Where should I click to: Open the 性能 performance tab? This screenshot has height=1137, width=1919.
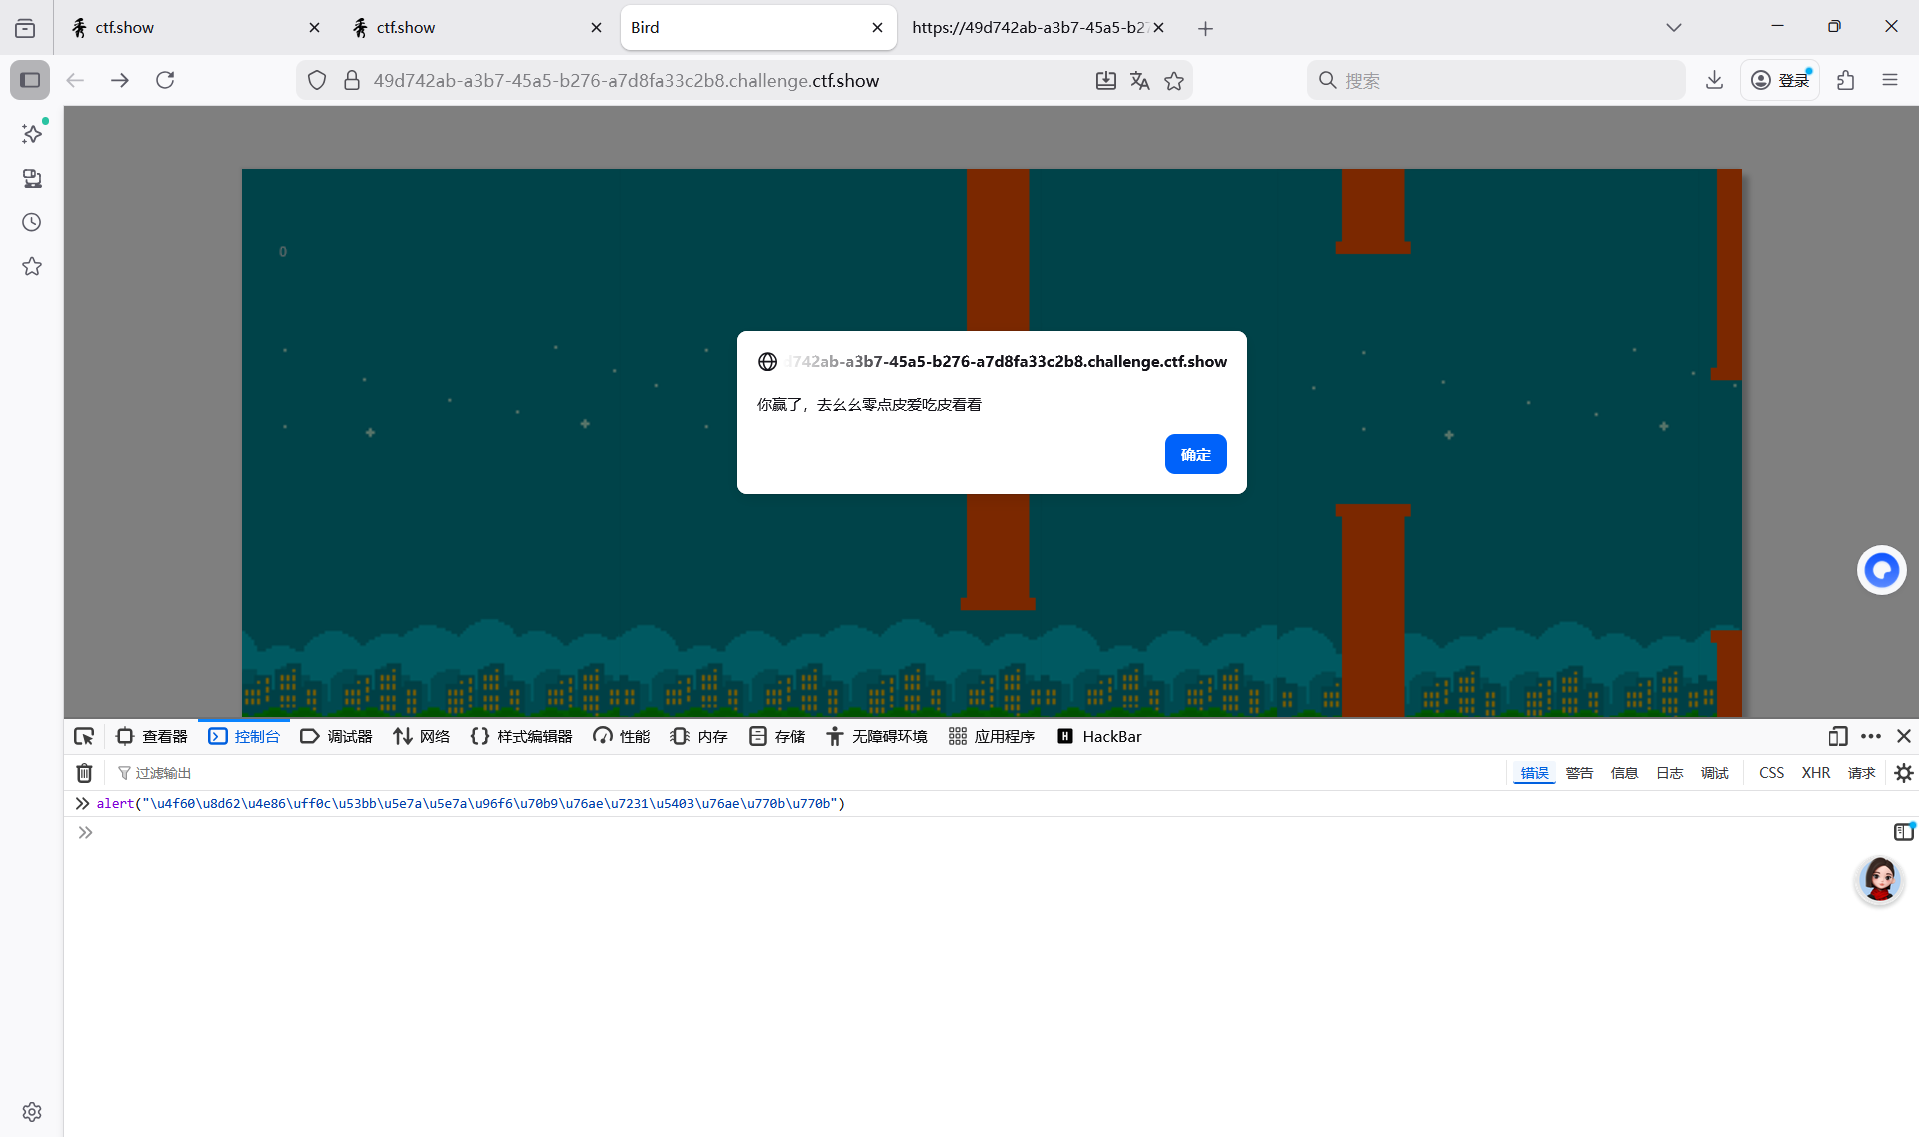pyautogui.click(x=621, y=737)
